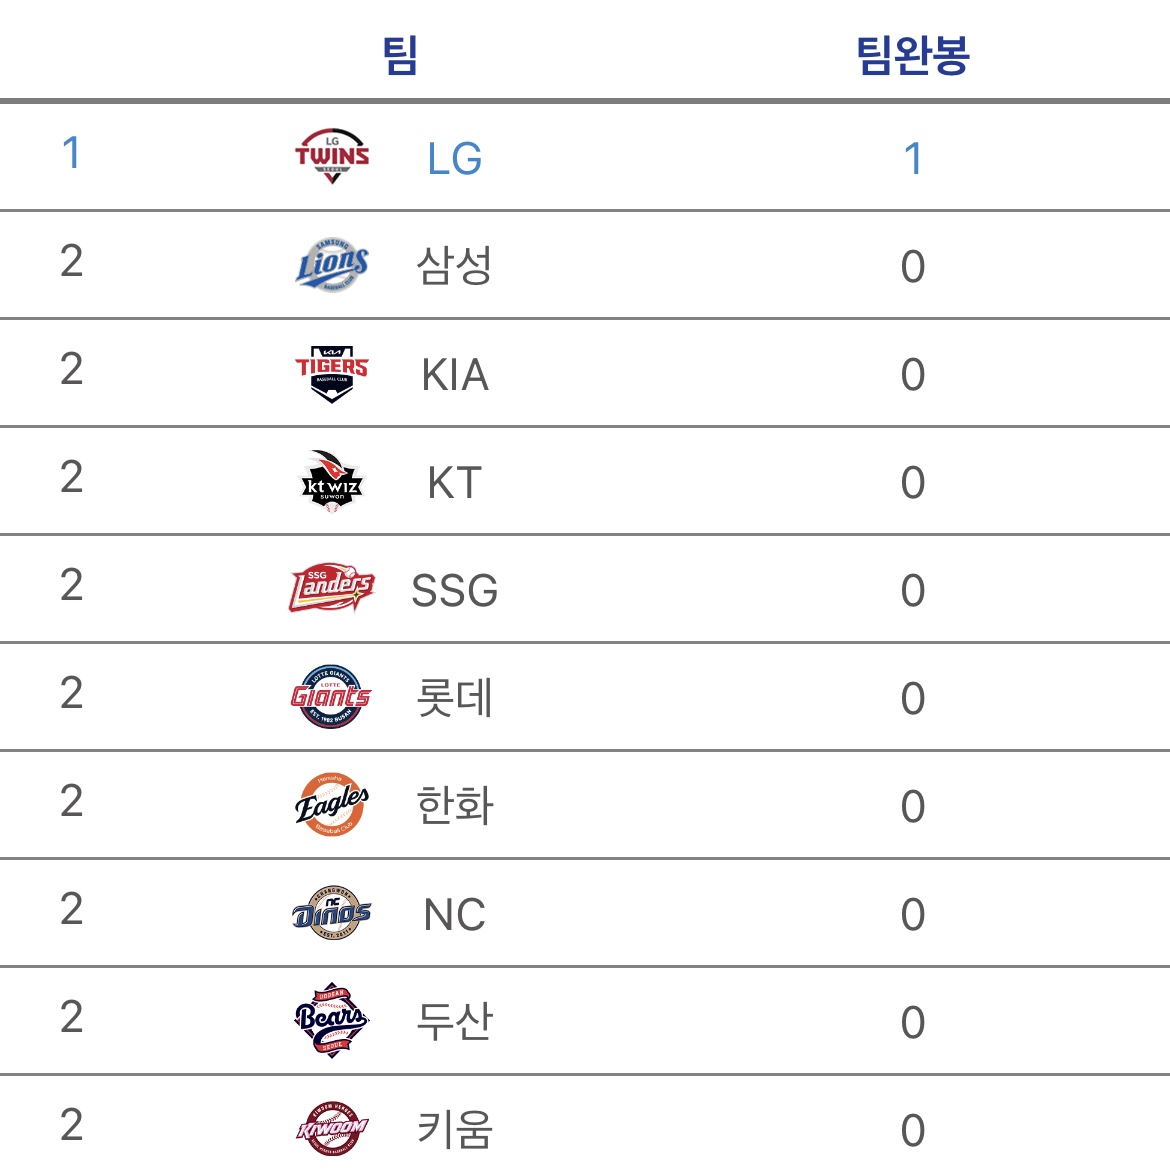This screenshot has width=1170, height=1170.
Task: Open the 두산 team name link
Action: pyautogui.click(x=454, y=1022)
